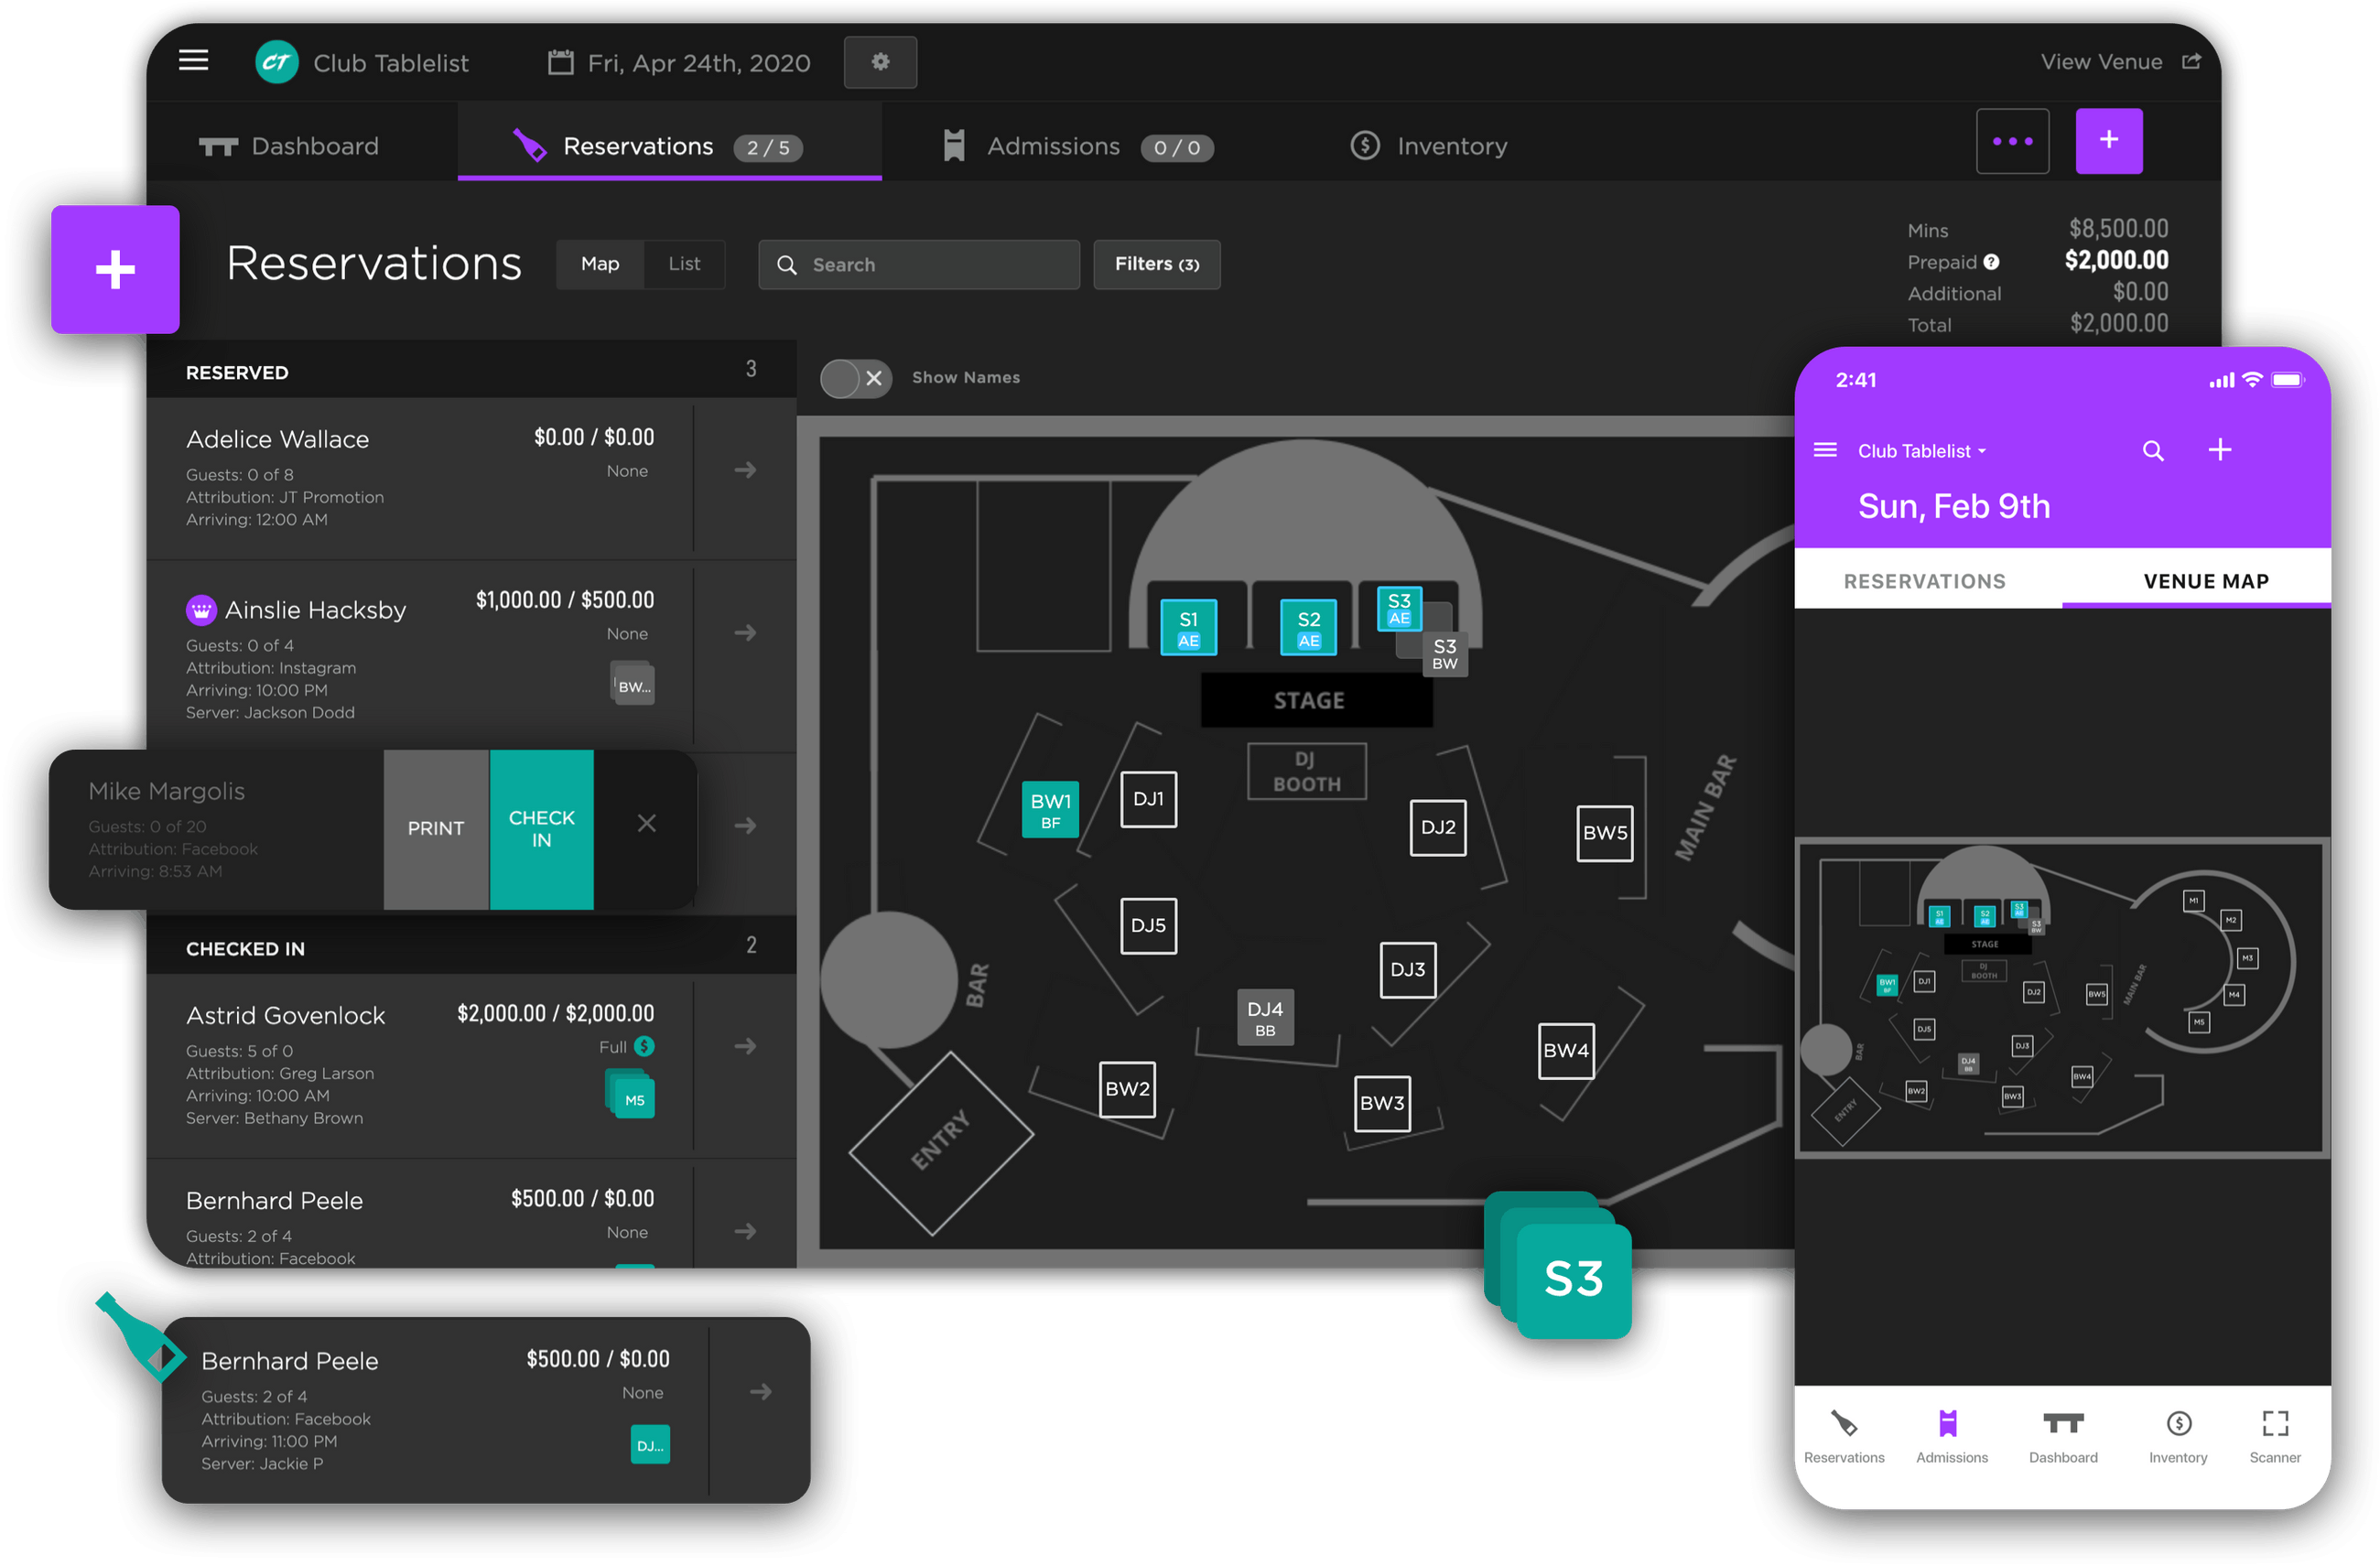2380x1566 pixels.
Task: Open event settings with the gear icon
Action: click(880, 61)
